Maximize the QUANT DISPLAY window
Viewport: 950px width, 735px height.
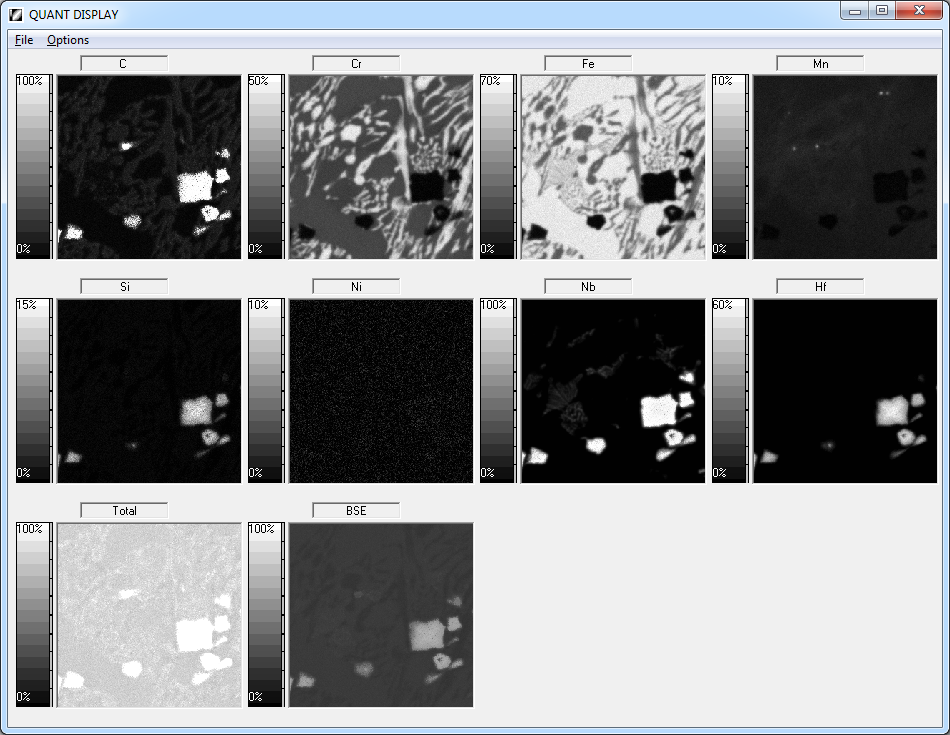coord(882,11)
